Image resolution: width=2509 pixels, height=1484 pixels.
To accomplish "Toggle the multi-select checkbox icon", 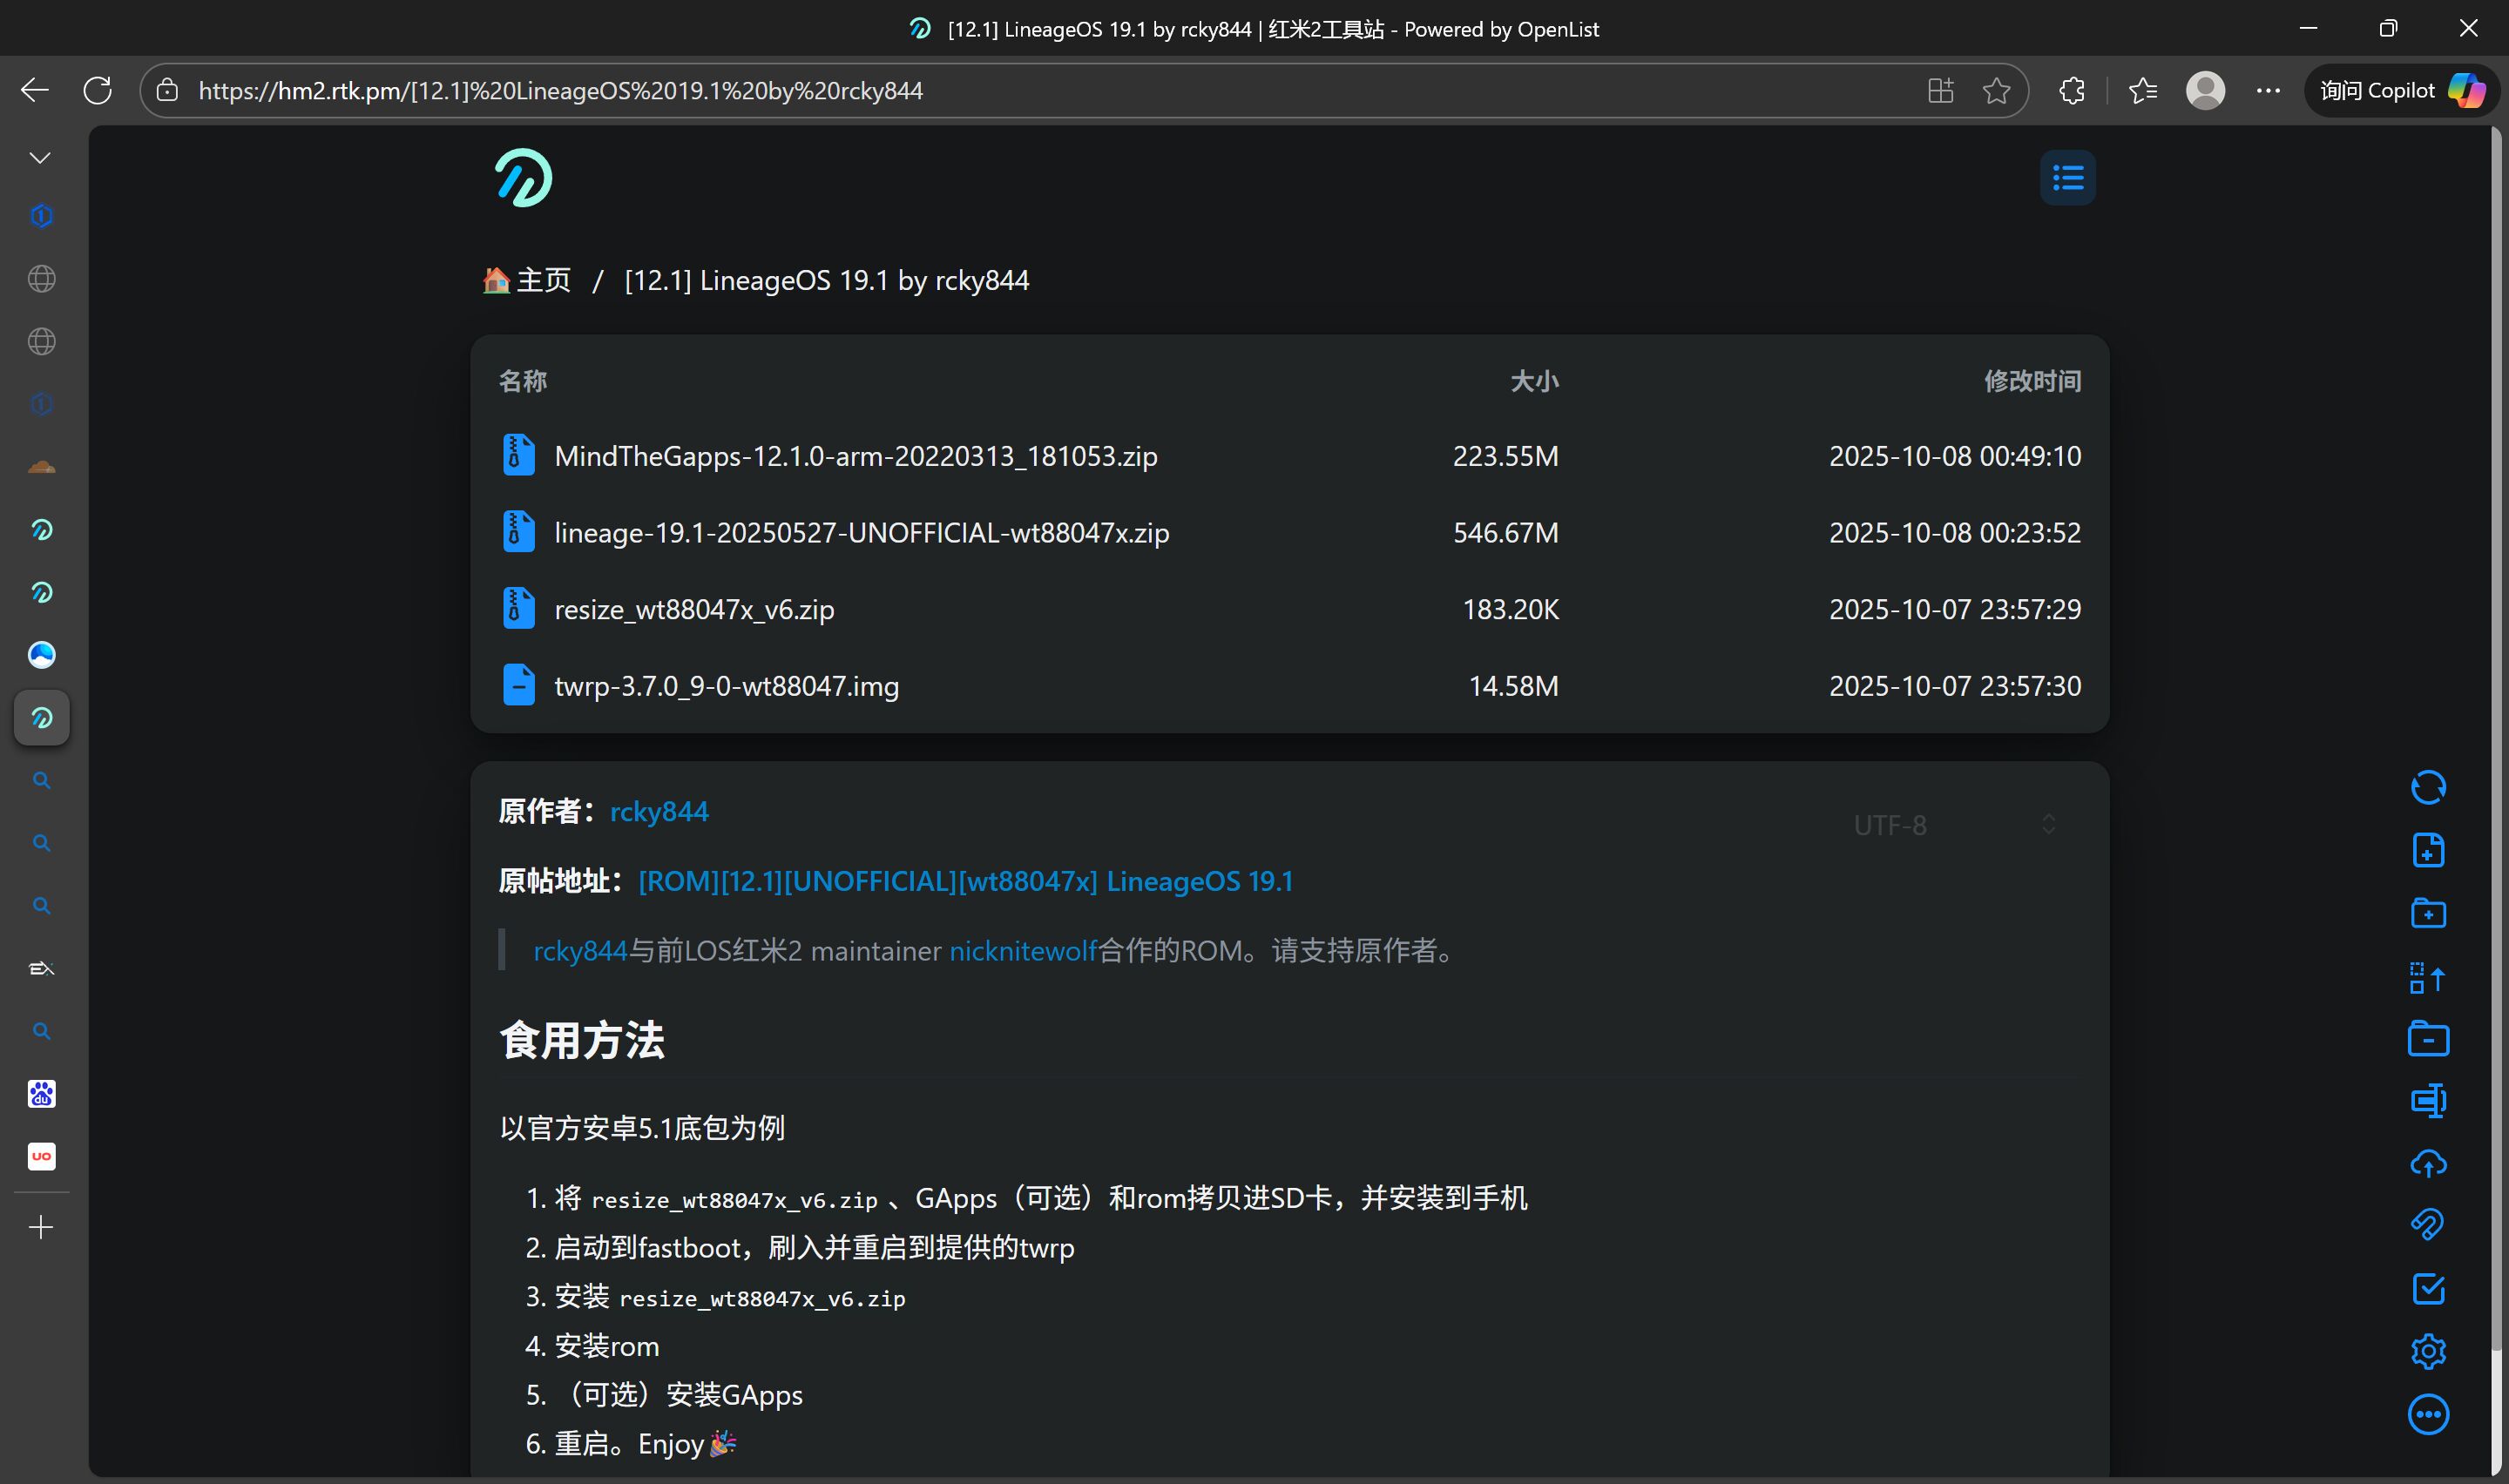I will [2427, 1288].
